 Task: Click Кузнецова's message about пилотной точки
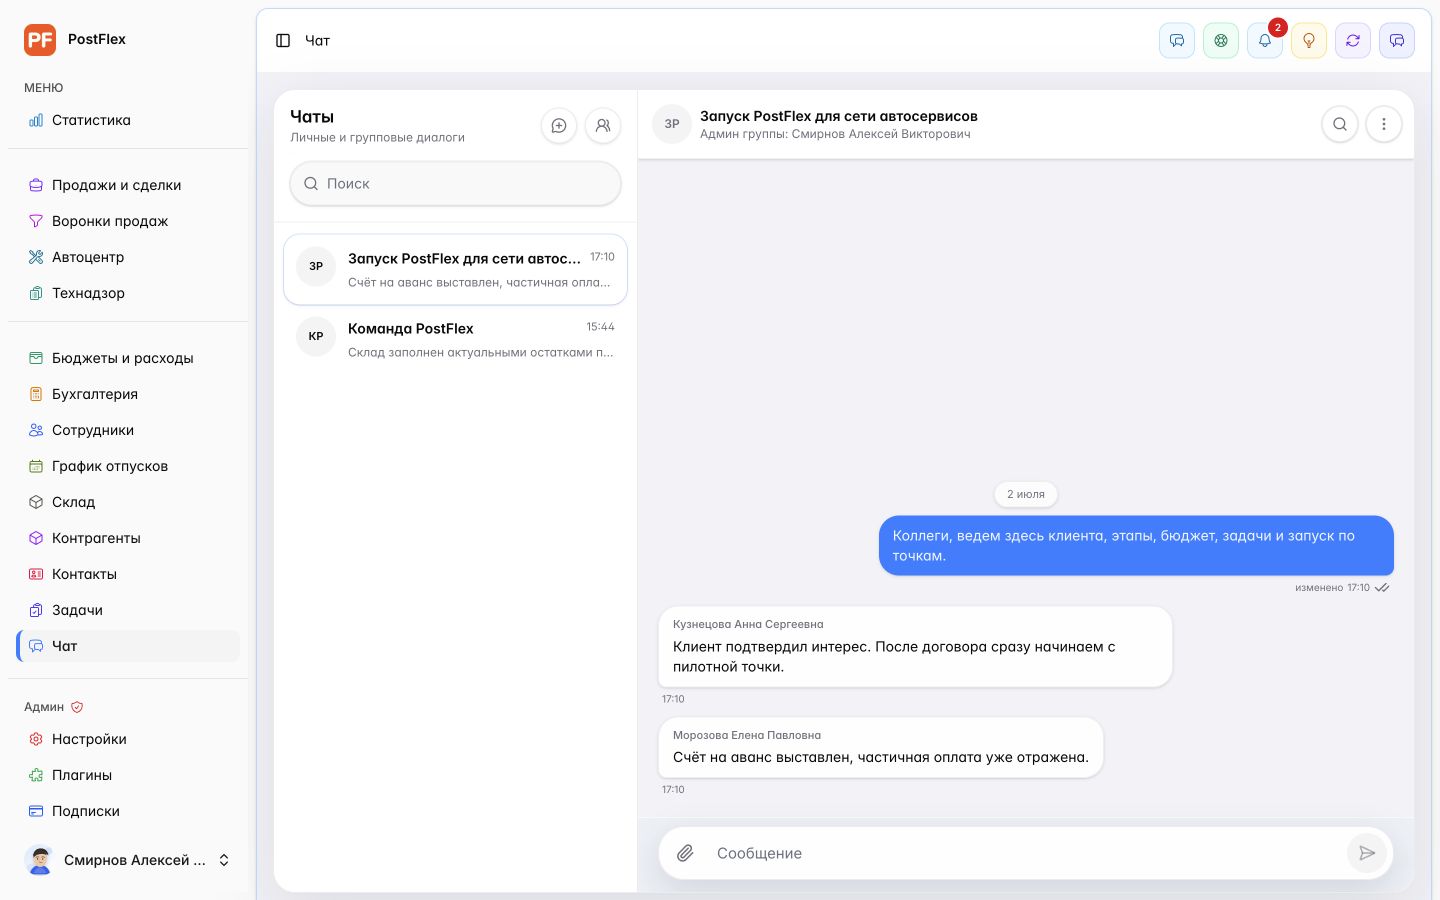(915, 647)
